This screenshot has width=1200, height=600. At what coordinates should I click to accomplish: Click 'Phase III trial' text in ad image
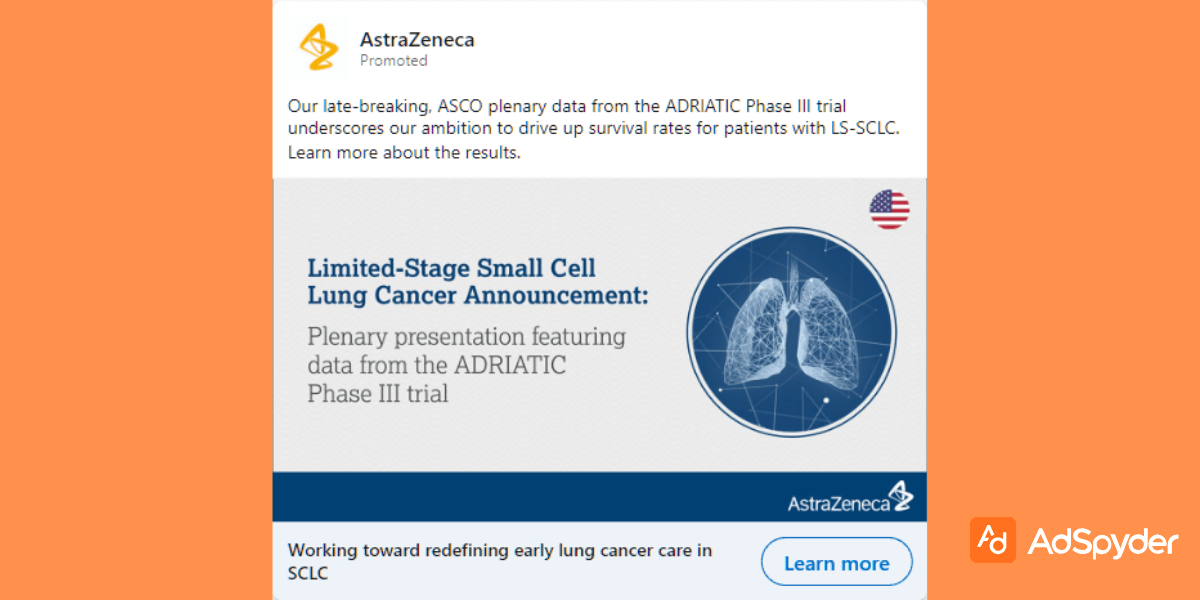(x=378, y=393)
